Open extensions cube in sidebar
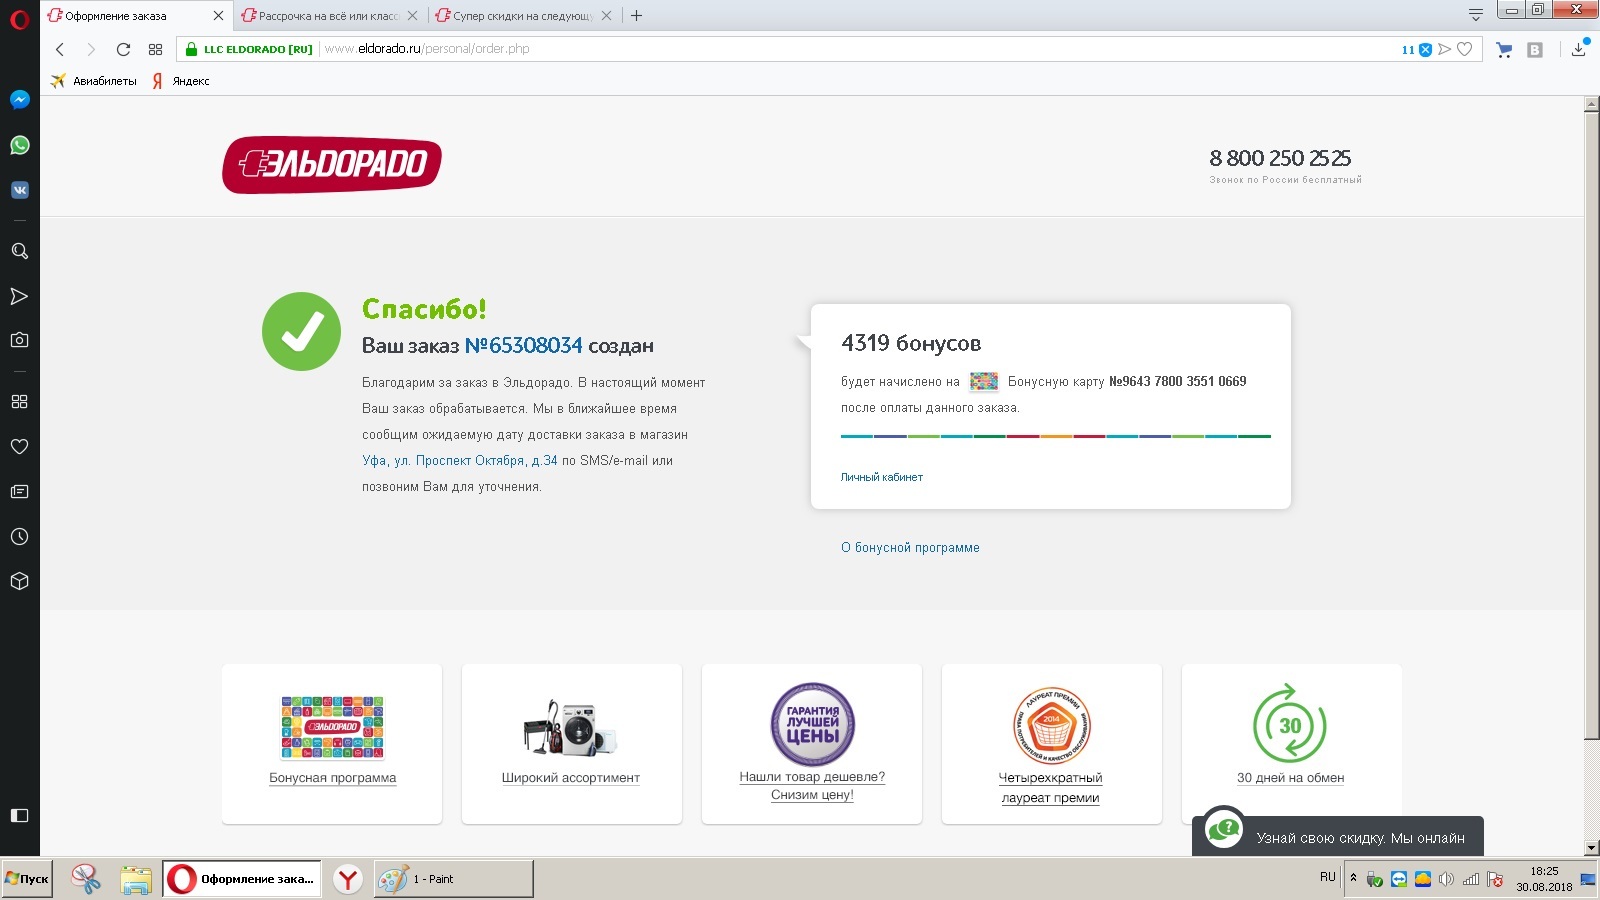Image resolution: width=1600 pixels, height=900 pixels. coord(19,581)
